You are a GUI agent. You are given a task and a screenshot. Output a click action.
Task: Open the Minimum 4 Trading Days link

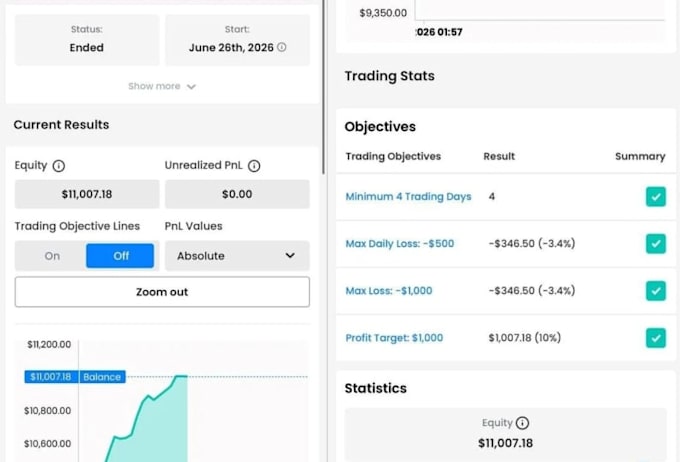pyautogui.click(x=408, y=197)
